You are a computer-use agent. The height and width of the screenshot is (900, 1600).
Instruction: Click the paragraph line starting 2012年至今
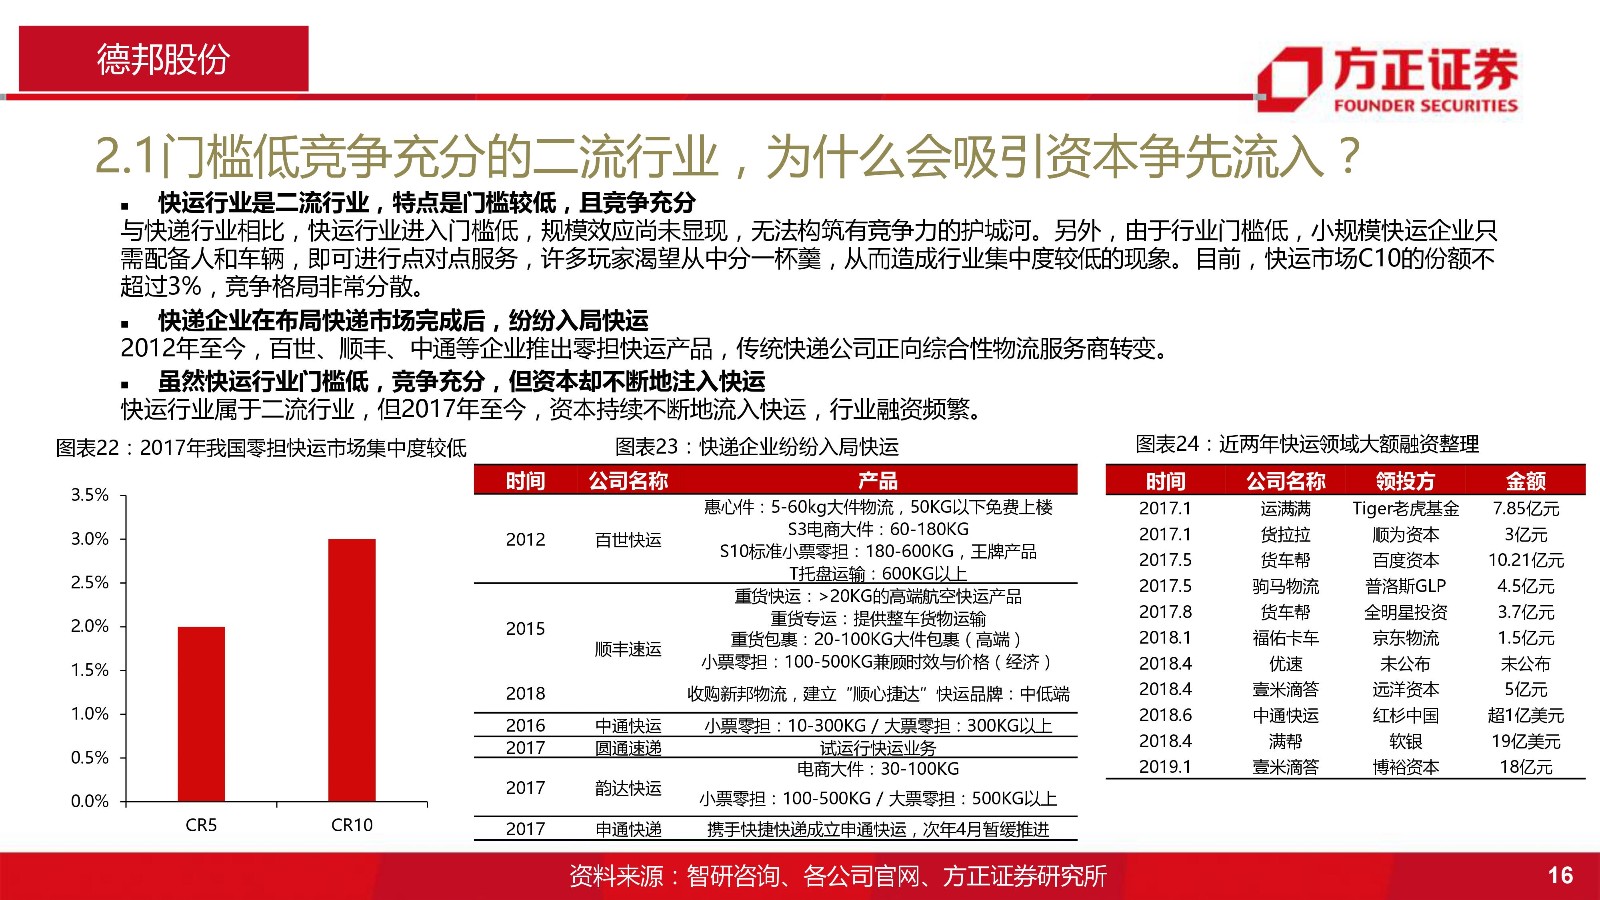coord(645,349)
